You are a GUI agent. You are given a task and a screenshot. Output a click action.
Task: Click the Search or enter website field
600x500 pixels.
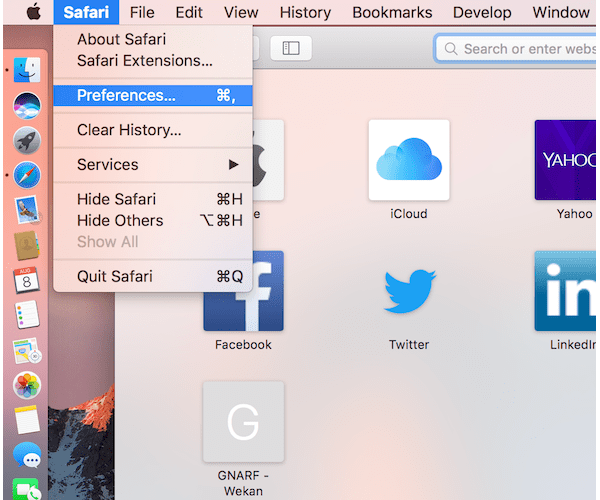(x=515, y=49)
